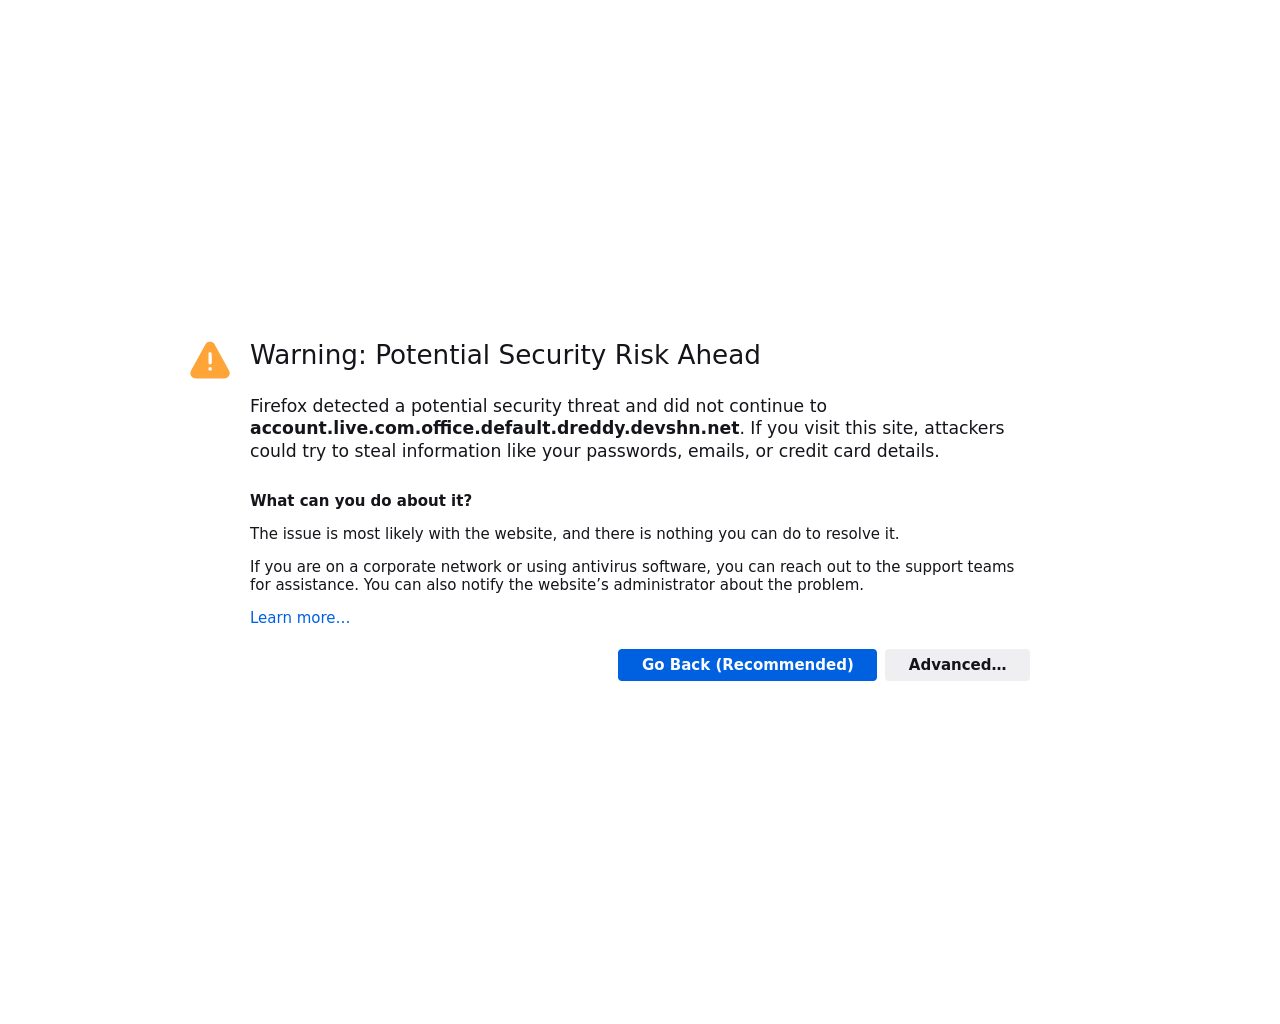This screenshot has height=1024, width=1280.
Task: Open the Learn more… link
Action: click(x=300, y=618)
